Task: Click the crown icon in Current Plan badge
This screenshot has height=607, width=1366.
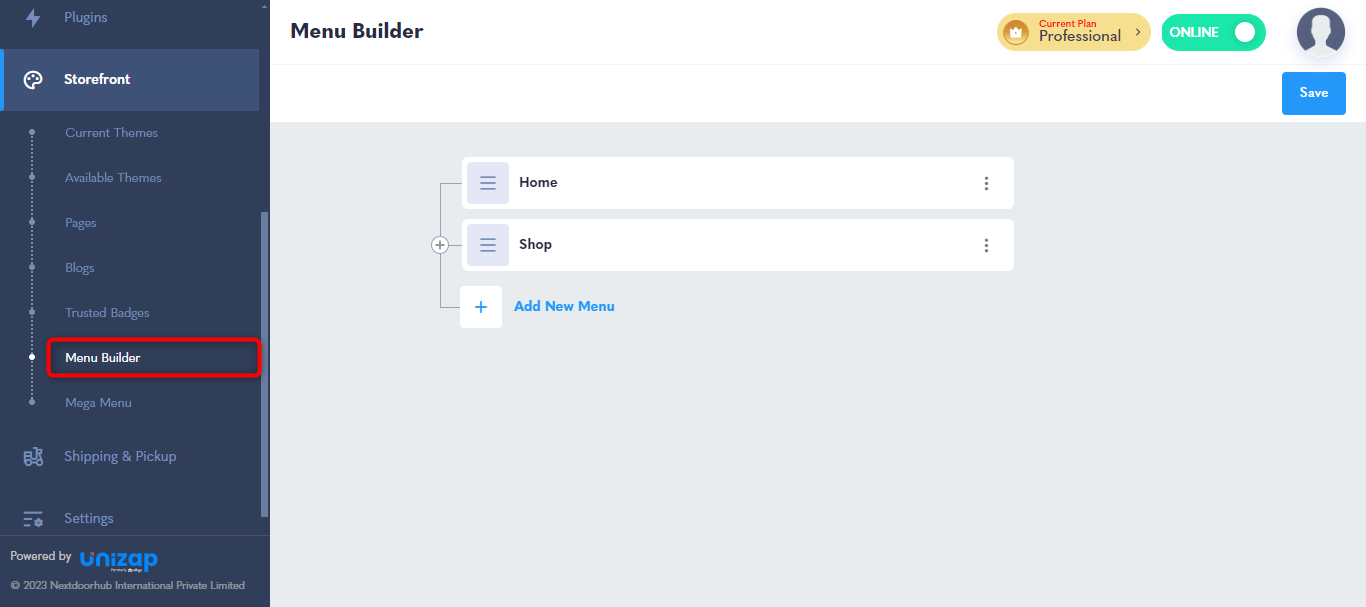Action: [1017, 32]
